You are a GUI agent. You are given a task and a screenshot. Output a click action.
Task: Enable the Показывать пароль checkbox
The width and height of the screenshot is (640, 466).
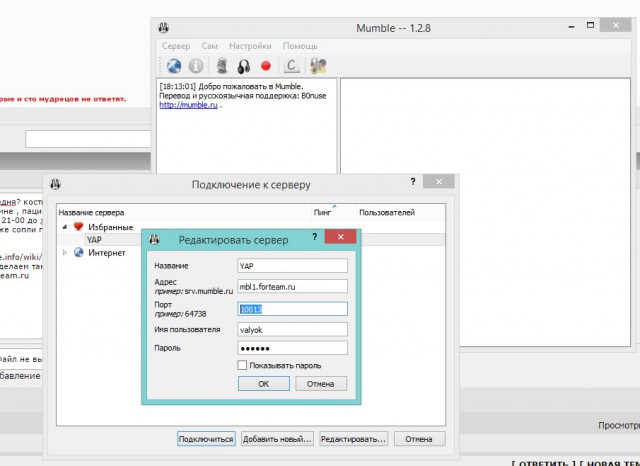tap(242, 365)
